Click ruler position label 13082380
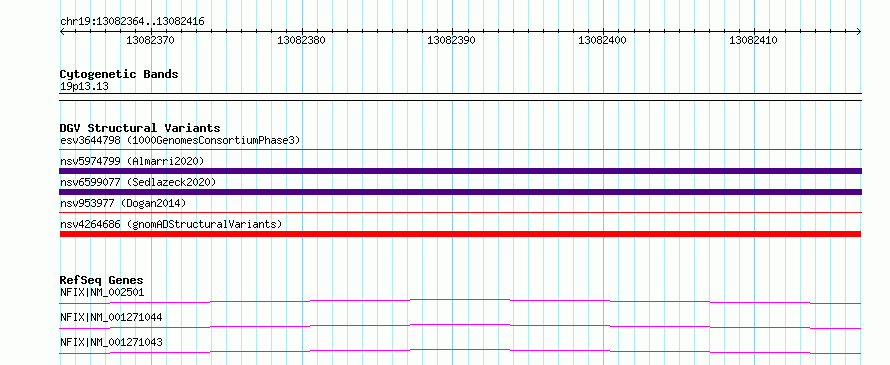 point(301,40)
